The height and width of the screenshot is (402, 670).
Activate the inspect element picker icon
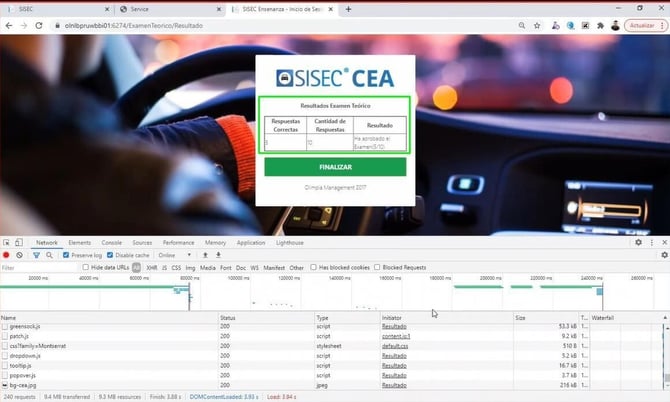pos(6,243)
